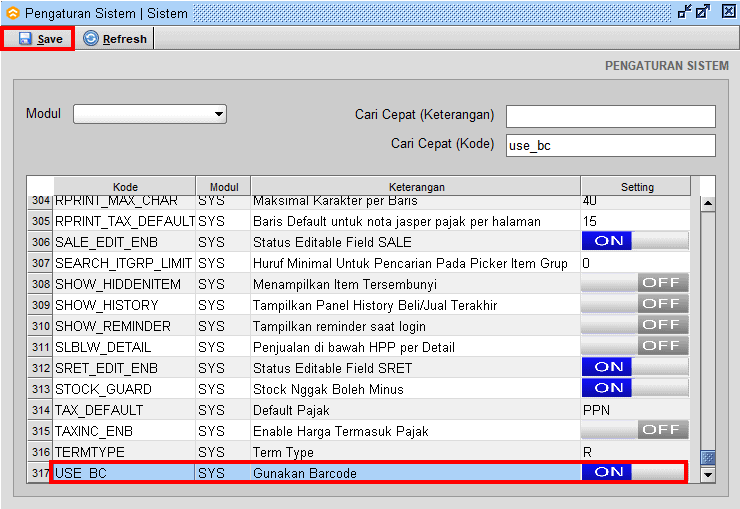The image size is (740, 509).
Task: Click row number 313
Action: pos(41,389)
